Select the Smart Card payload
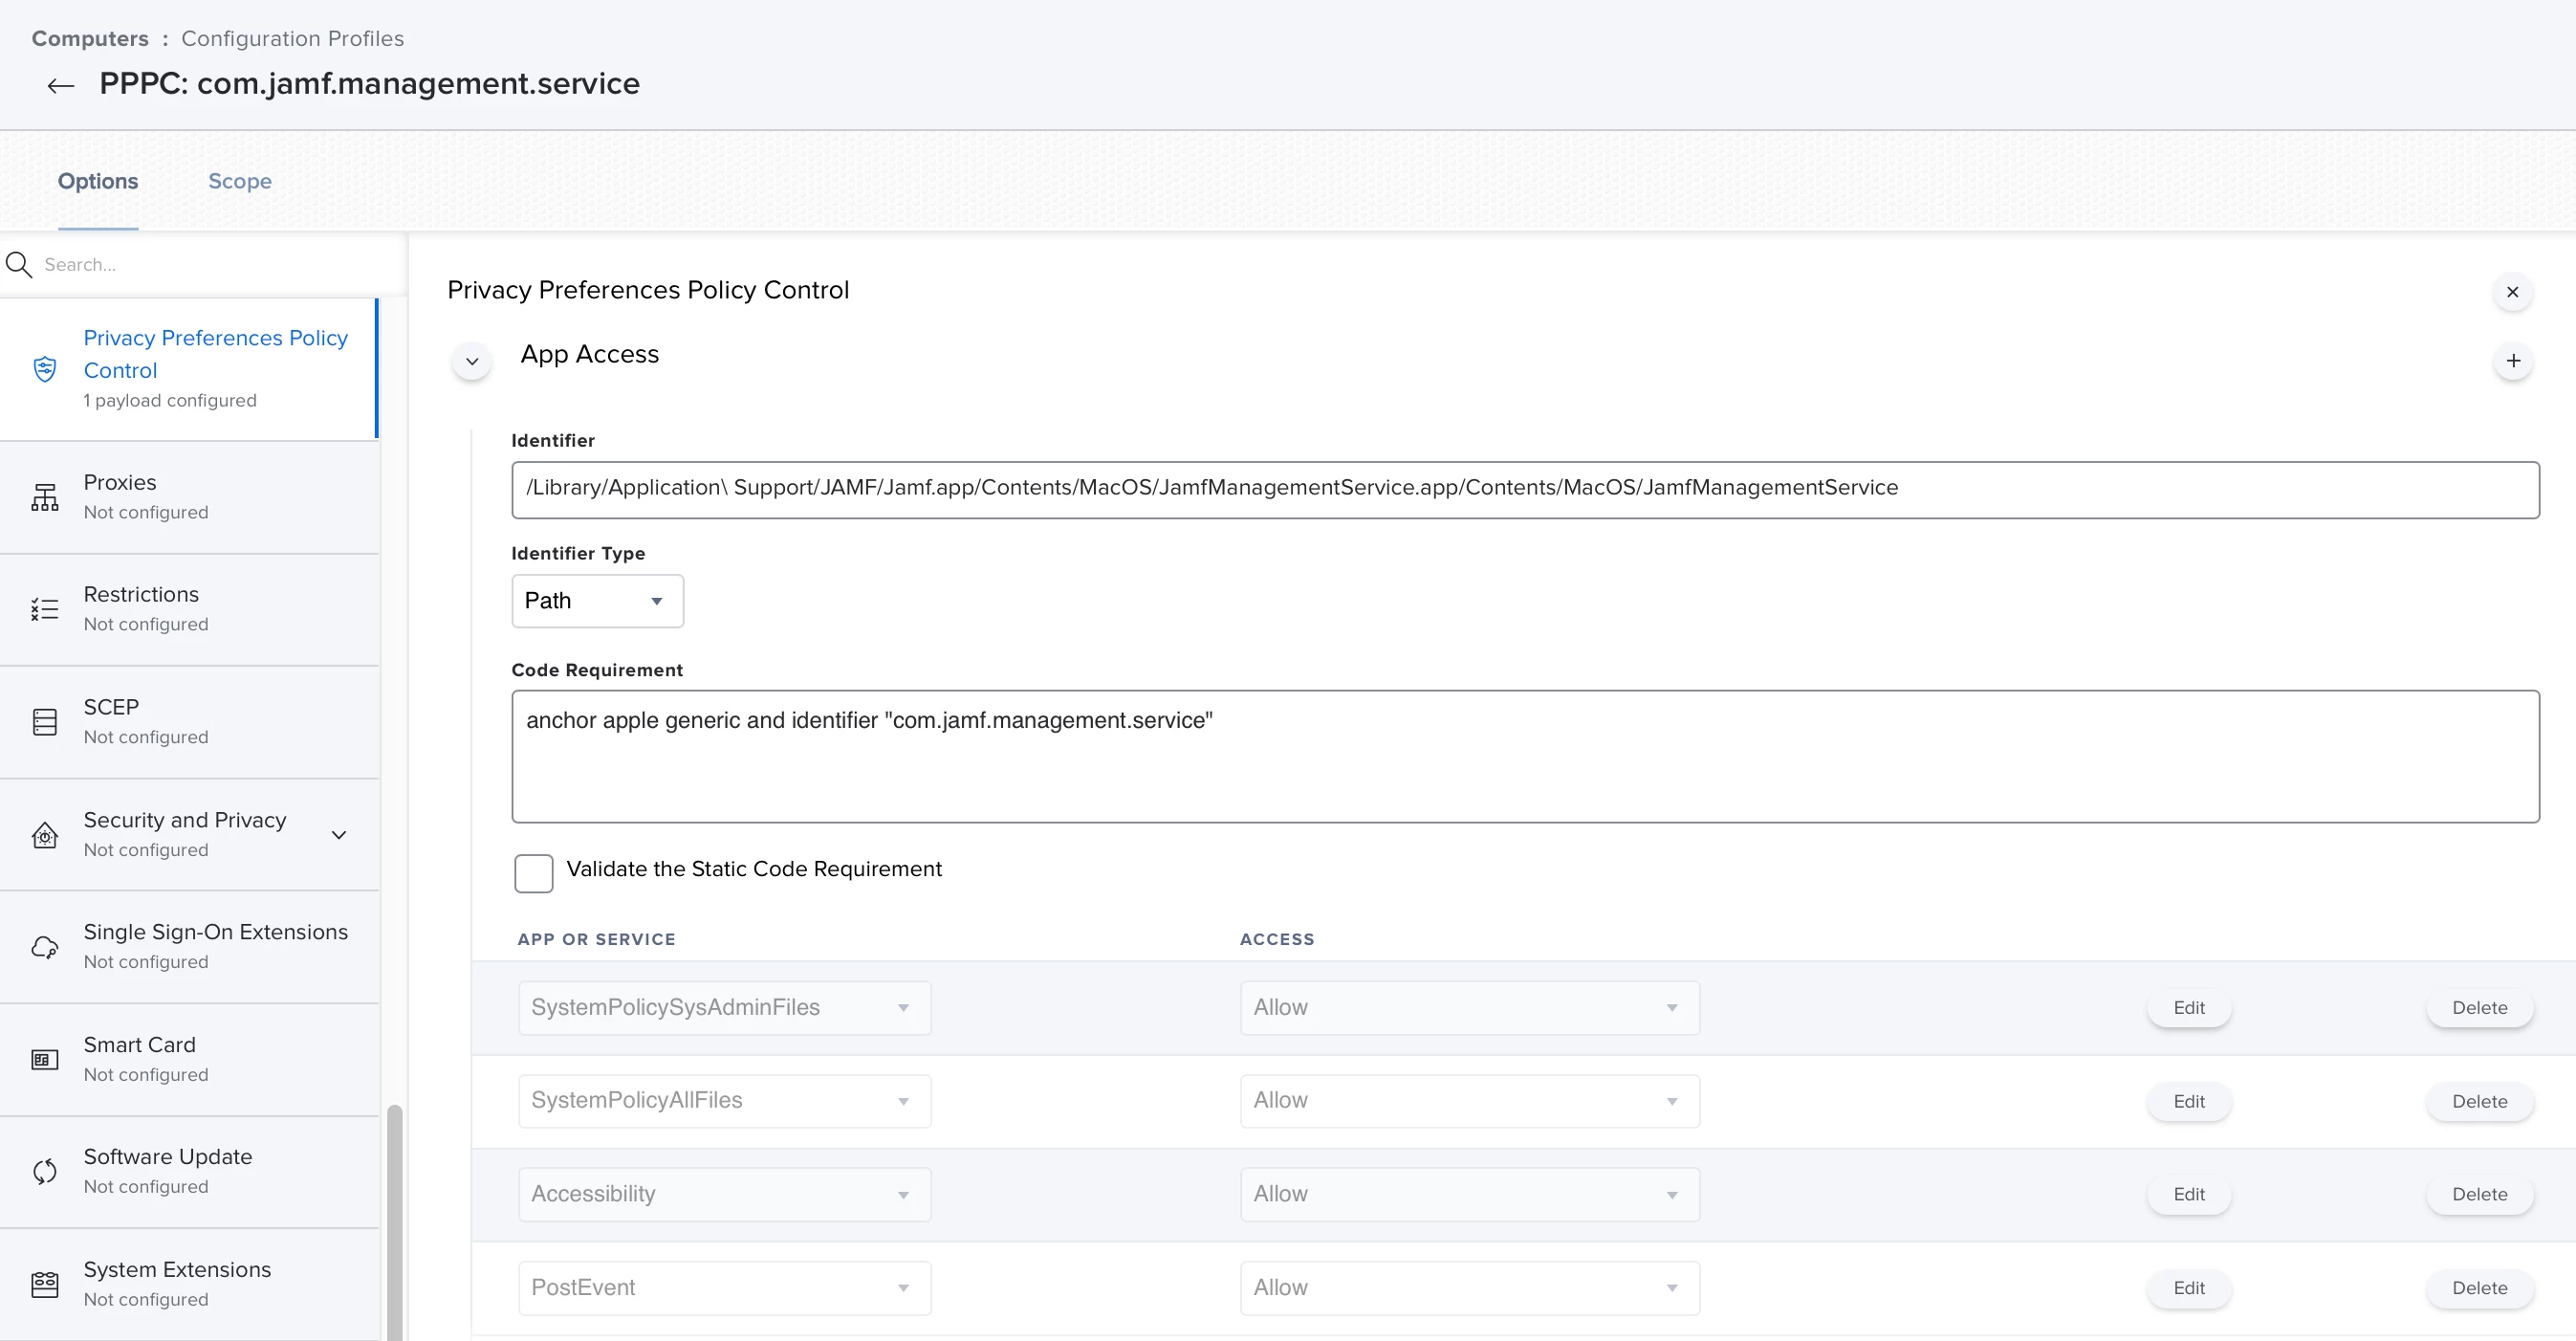 click(190, 1059)
